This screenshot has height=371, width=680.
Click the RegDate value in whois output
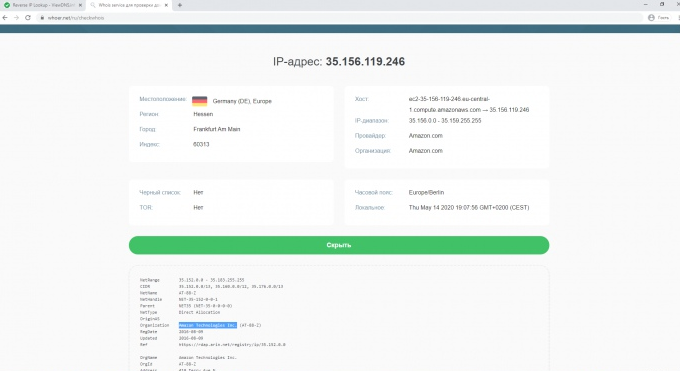click(191, 332)
